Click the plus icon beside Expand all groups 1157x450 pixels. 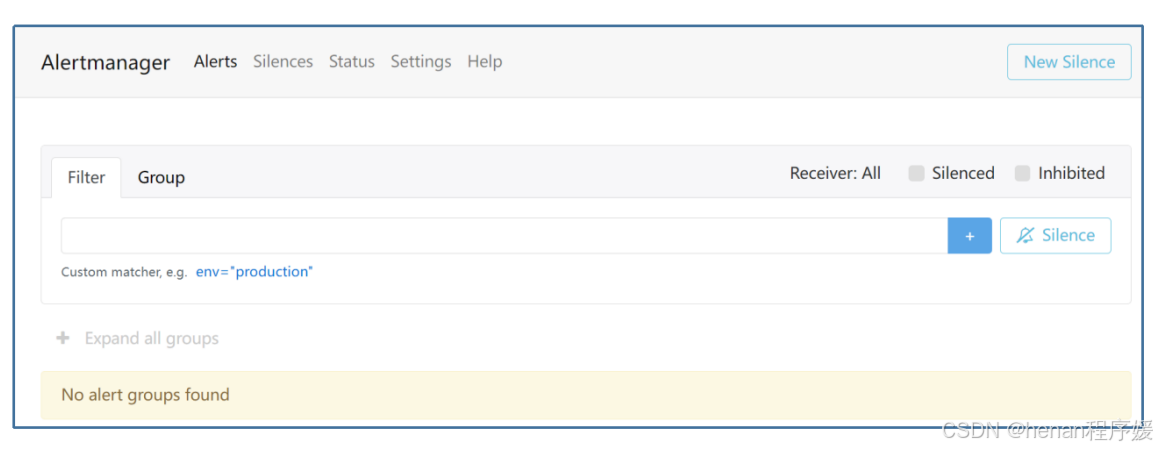tap(63, 339)
